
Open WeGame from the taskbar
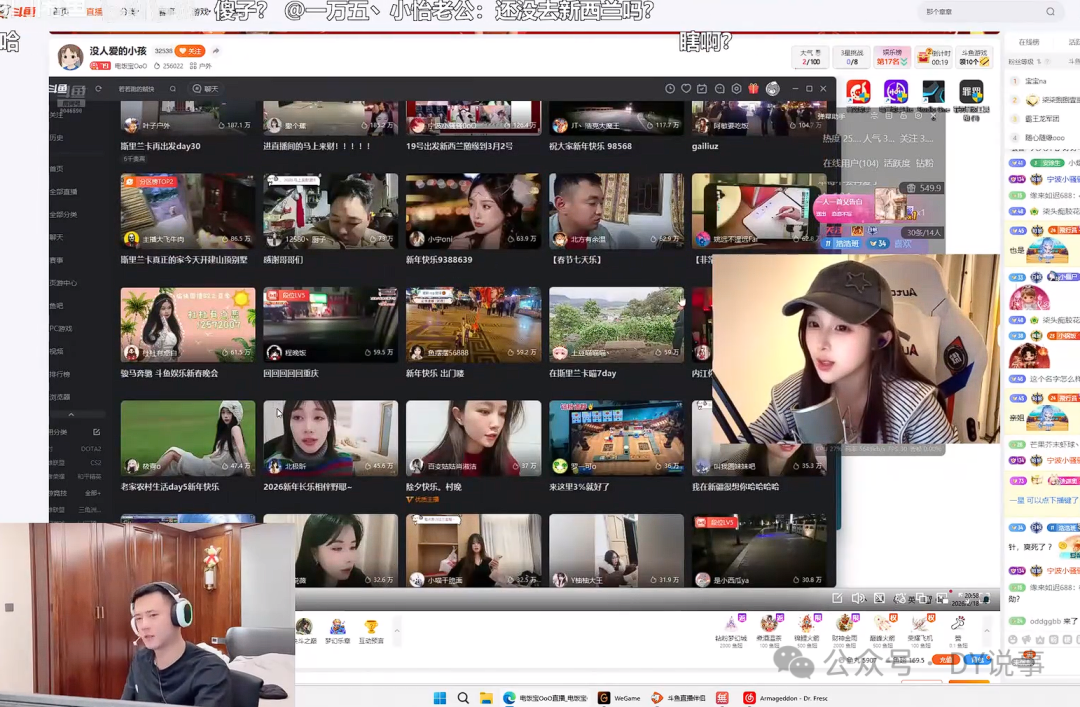coord(619,698)
